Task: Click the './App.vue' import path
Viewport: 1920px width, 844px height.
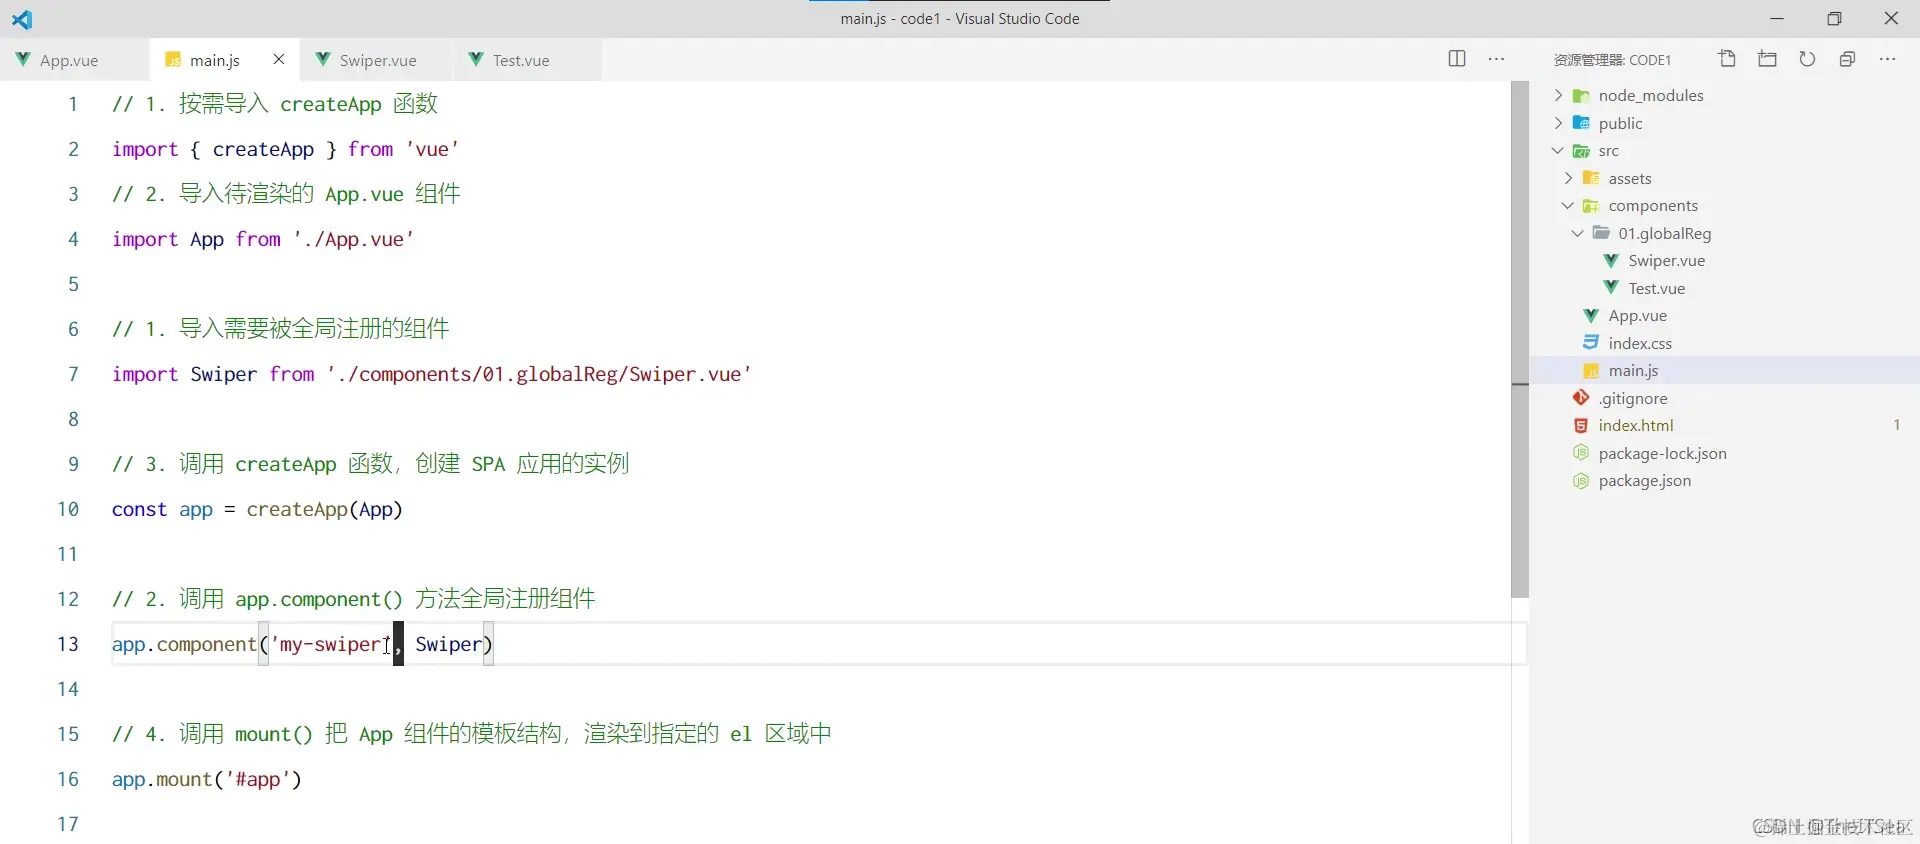Action: coord(353,239)
